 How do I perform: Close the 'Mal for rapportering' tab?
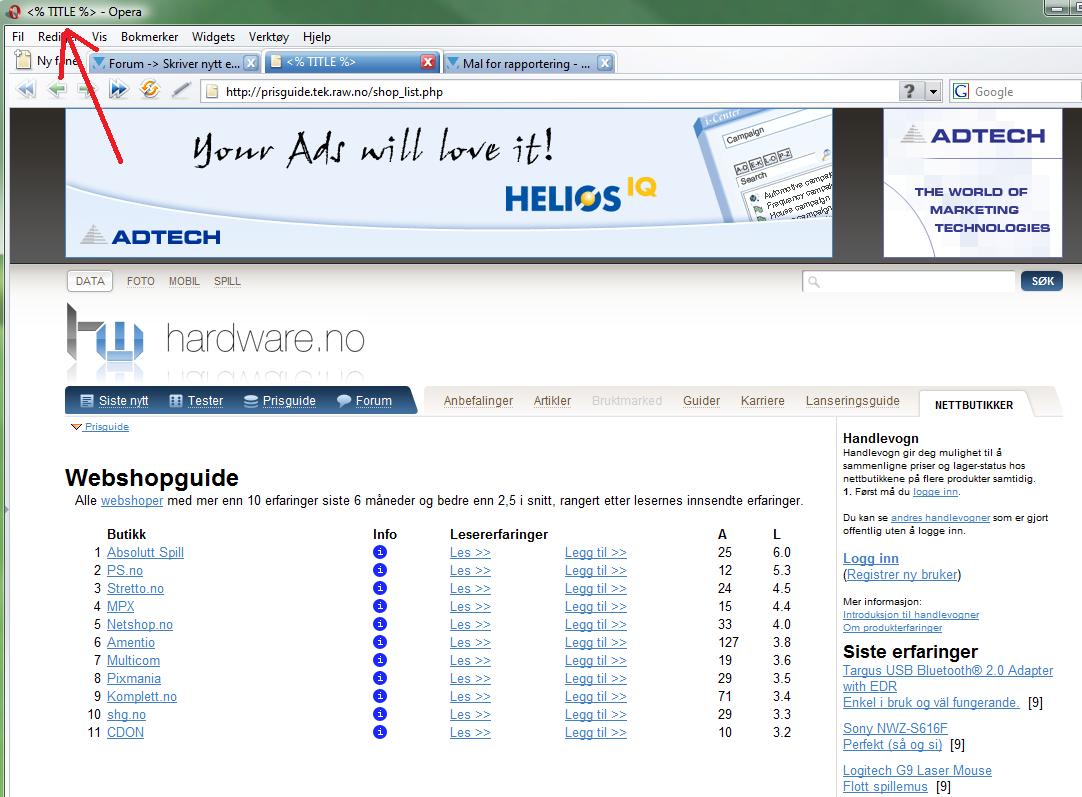point(604,63)
